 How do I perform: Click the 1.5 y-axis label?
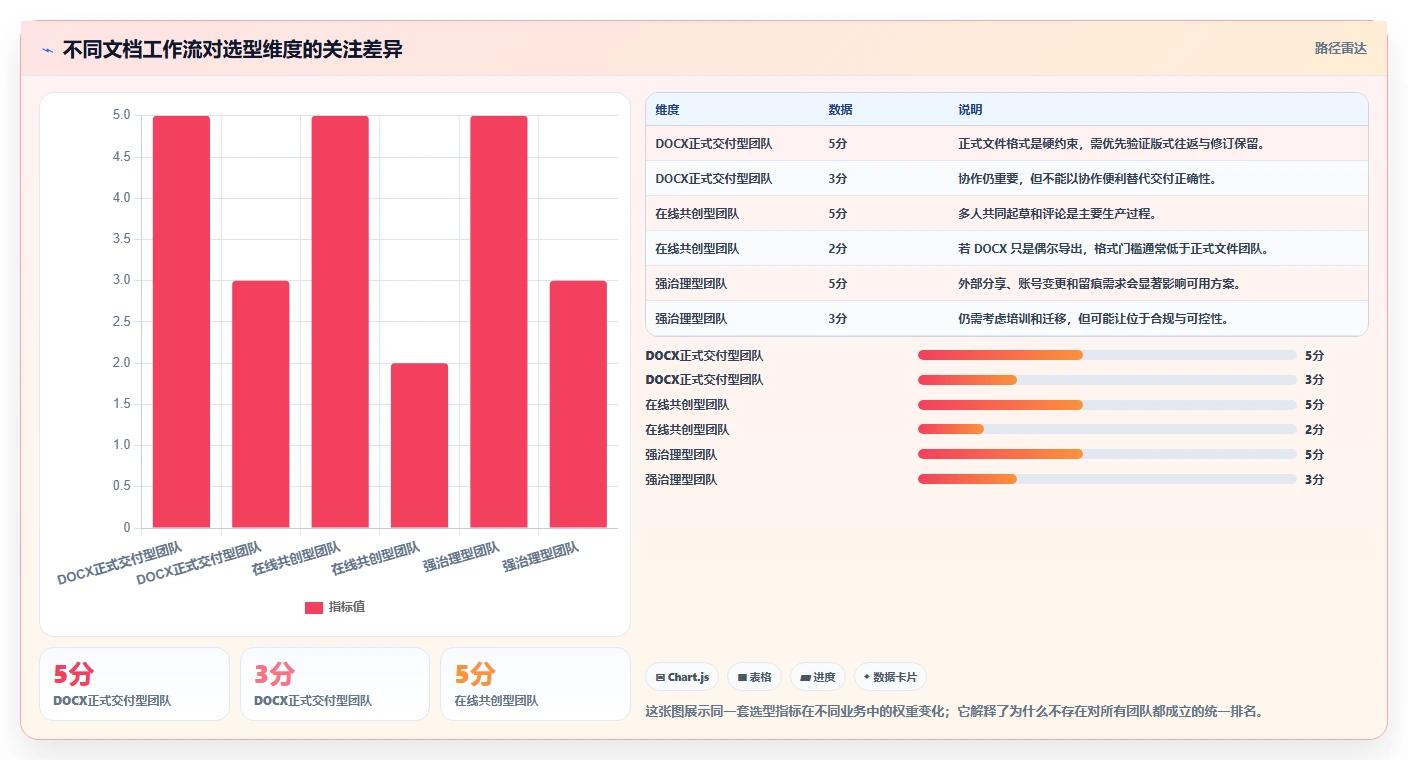[122, 404]
